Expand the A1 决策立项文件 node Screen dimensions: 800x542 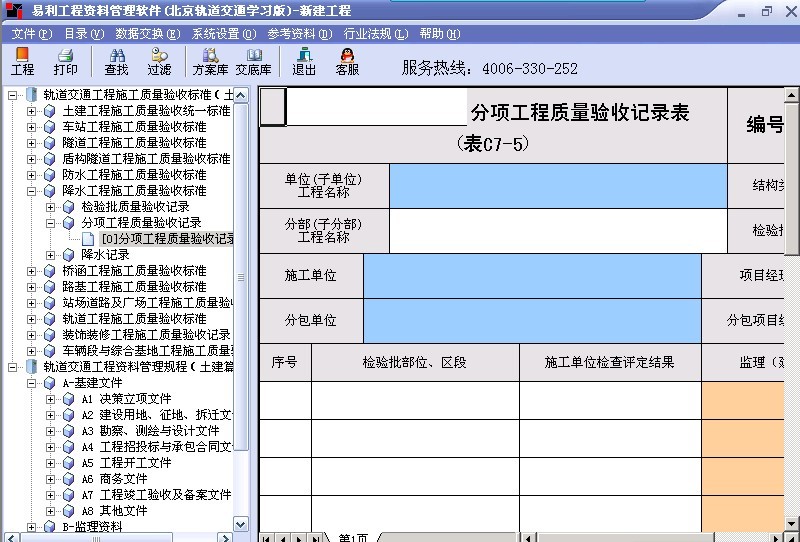[x=51, y=399]
